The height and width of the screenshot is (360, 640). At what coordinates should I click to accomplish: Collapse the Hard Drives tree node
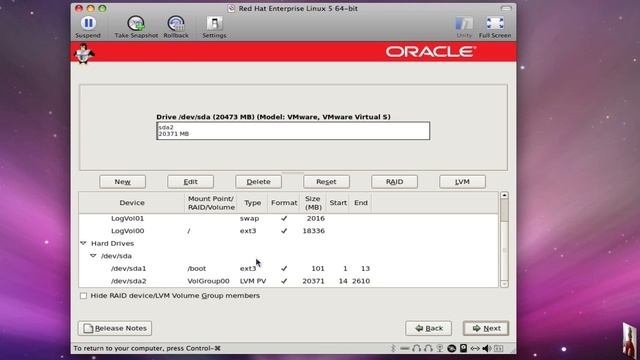84,243
